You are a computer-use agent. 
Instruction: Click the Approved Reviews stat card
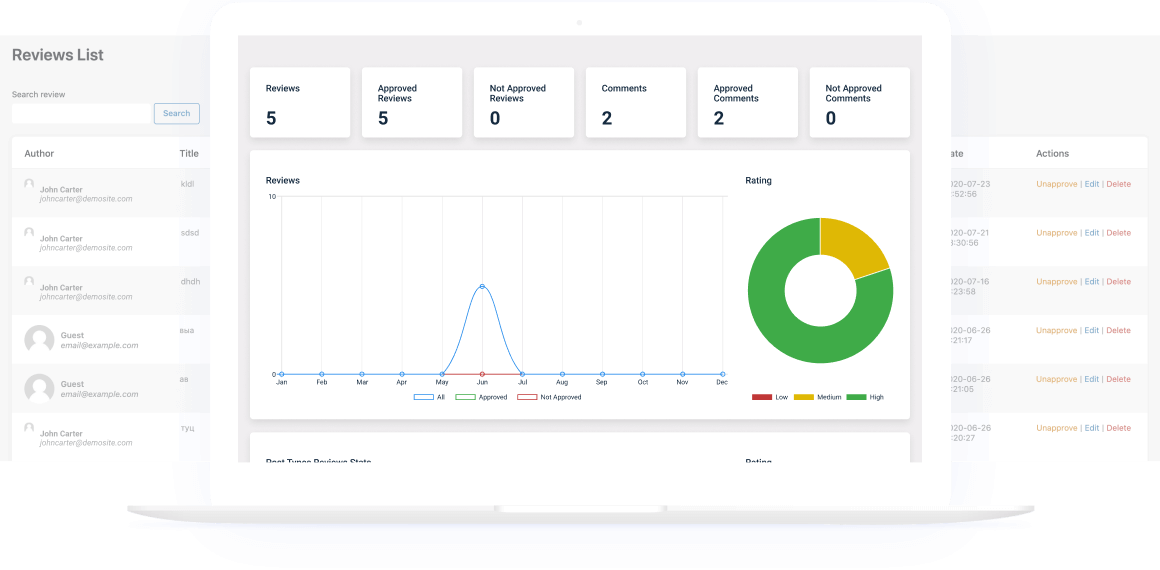click(x=412, y=102)
